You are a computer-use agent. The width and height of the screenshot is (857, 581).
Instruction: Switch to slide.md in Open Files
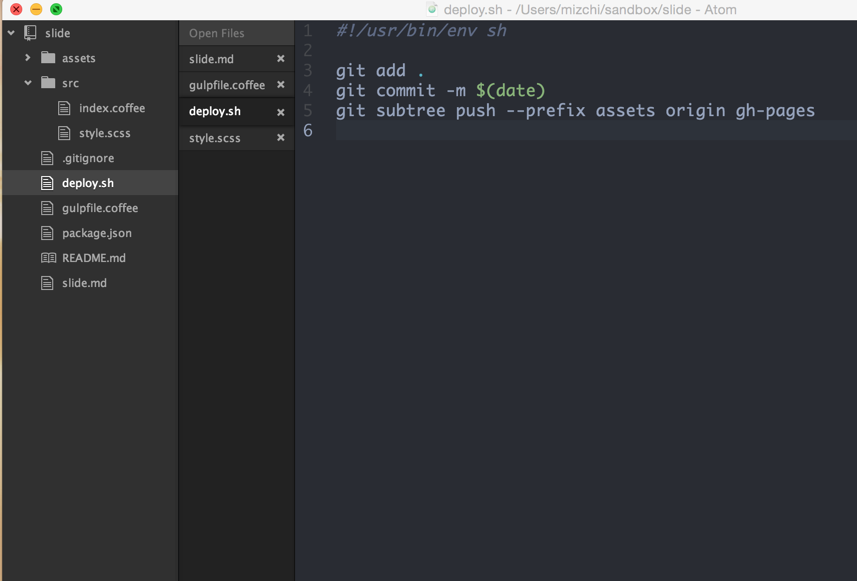tap(210, 59)
